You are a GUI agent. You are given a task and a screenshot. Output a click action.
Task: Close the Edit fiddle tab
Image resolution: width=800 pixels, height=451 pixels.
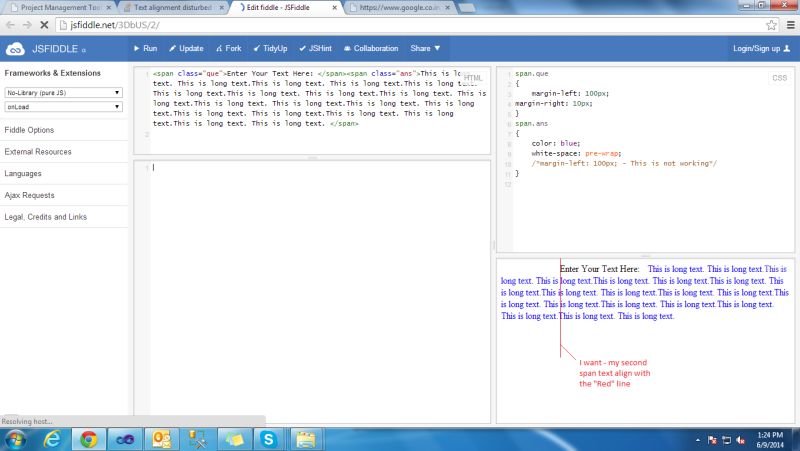pyautogui.click(x=335, y=8)
